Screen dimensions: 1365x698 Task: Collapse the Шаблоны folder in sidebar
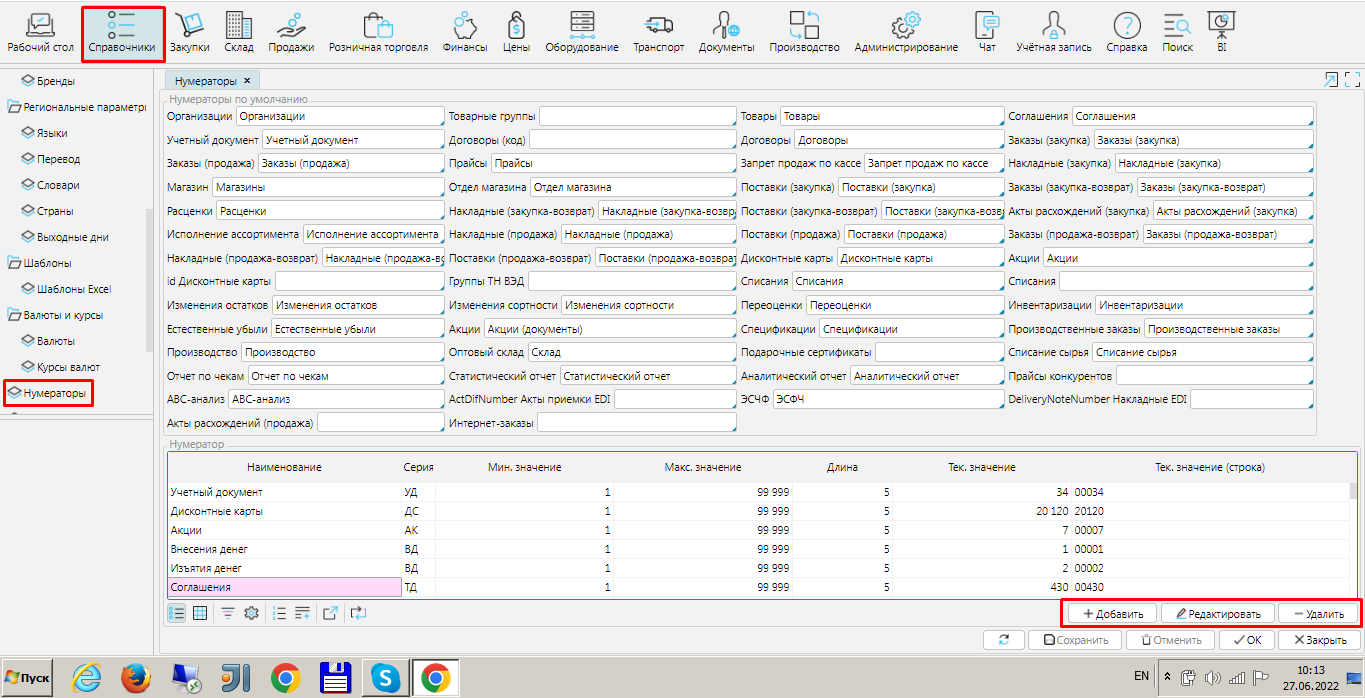[x=14, y=263]
